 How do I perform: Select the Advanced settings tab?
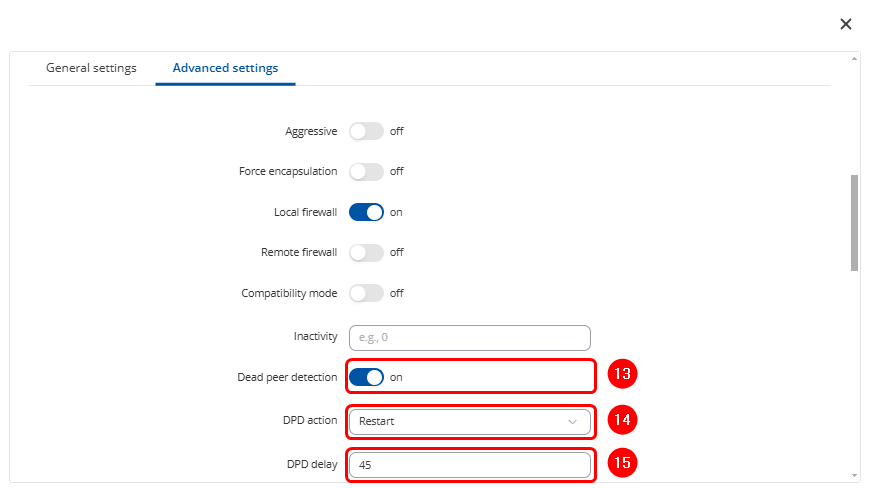click(225, 68)
